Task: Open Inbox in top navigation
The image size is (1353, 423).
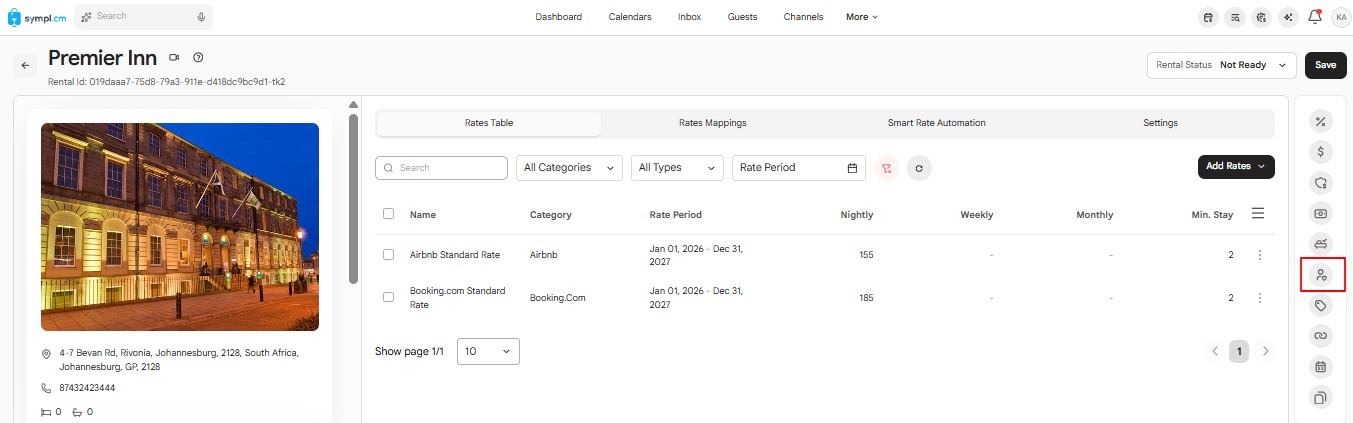Action: point(690,17)
